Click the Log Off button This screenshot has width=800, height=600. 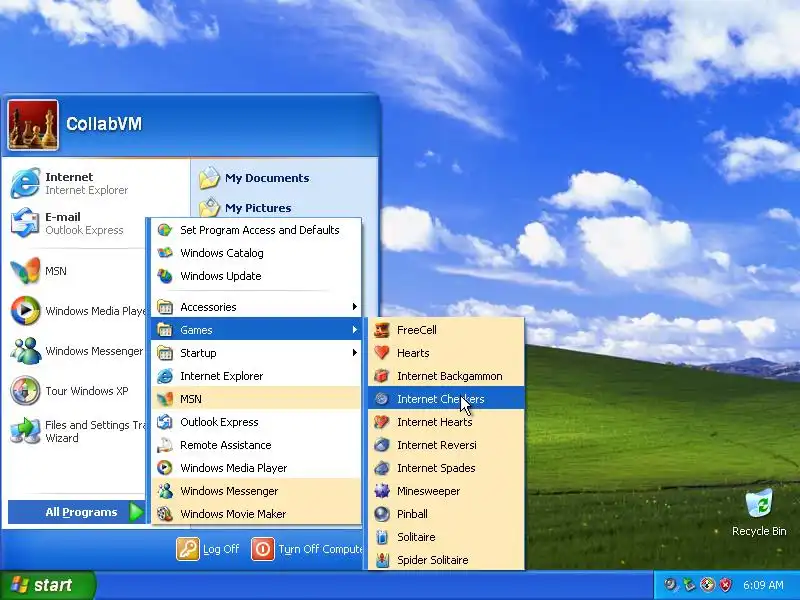click(208, 549)
